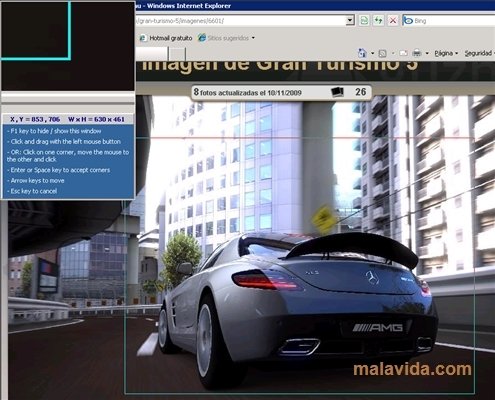
Task: Click the printer icon in command bar
Action: [x=417, y=53]
